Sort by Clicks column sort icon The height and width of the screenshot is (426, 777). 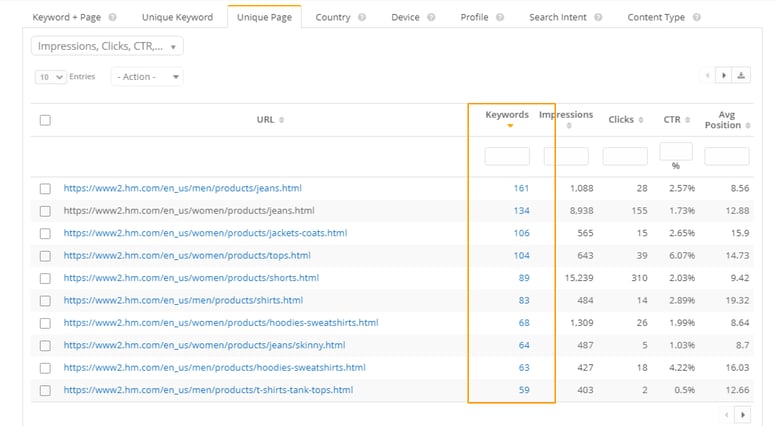[641, 120]
